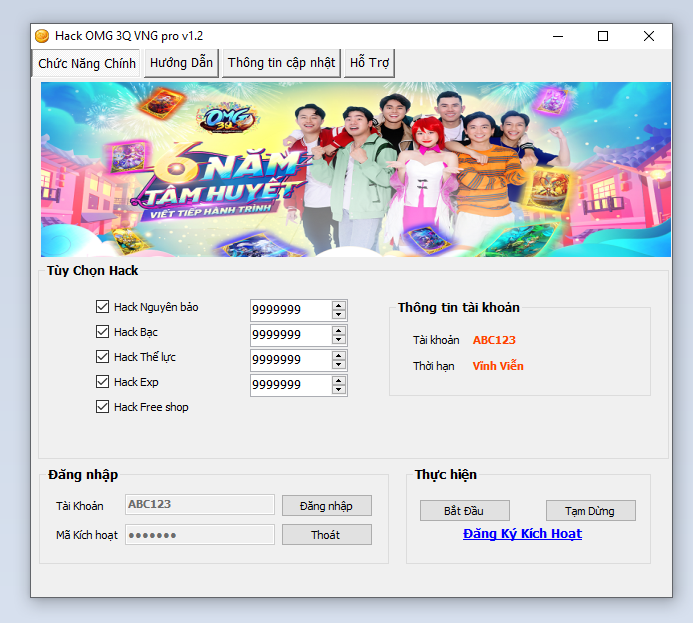The width and height of the screenshot is (693, 623).
Task: Click the Thoát button
Action: (326, 535)
